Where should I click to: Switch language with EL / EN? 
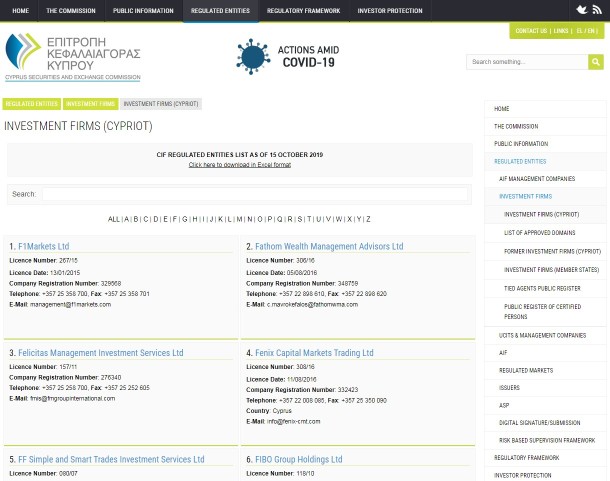tap(585, 31)
